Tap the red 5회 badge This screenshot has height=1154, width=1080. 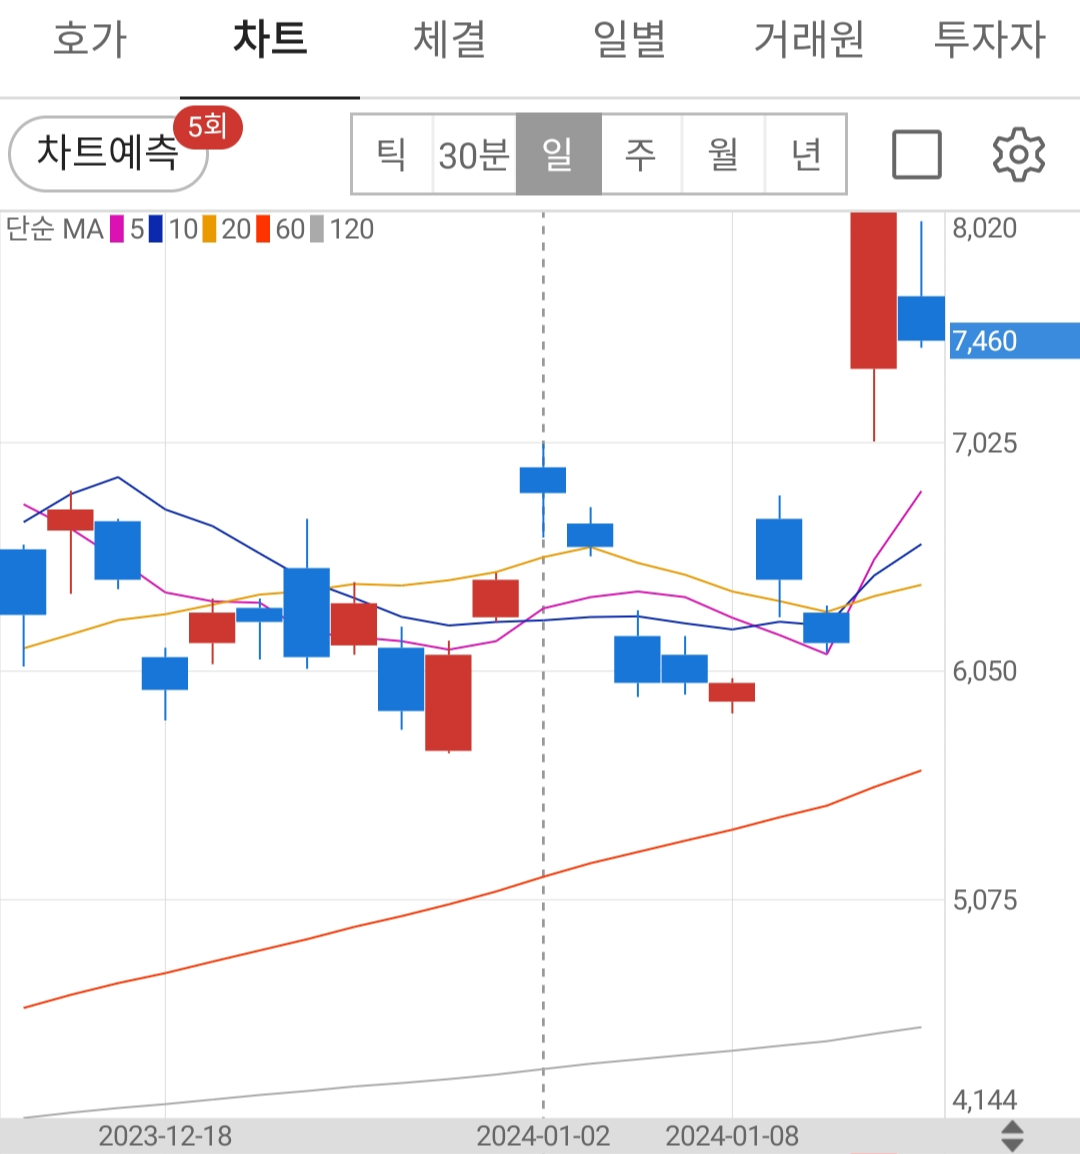[208, 127]
